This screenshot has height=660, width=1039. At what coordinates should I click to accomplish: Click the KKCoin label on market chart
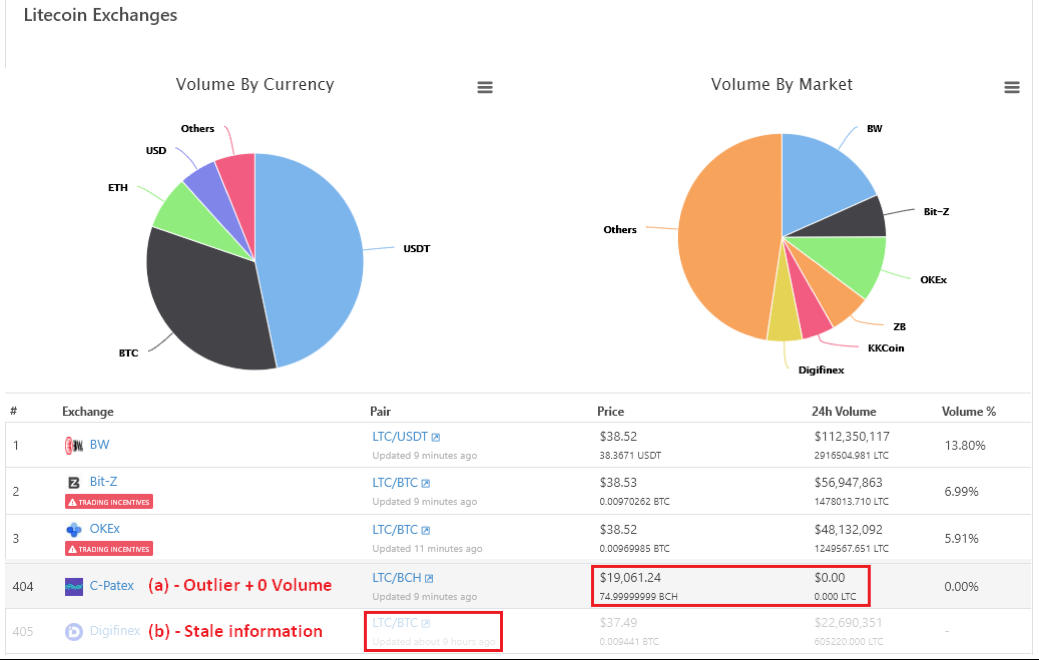point(886,348)
